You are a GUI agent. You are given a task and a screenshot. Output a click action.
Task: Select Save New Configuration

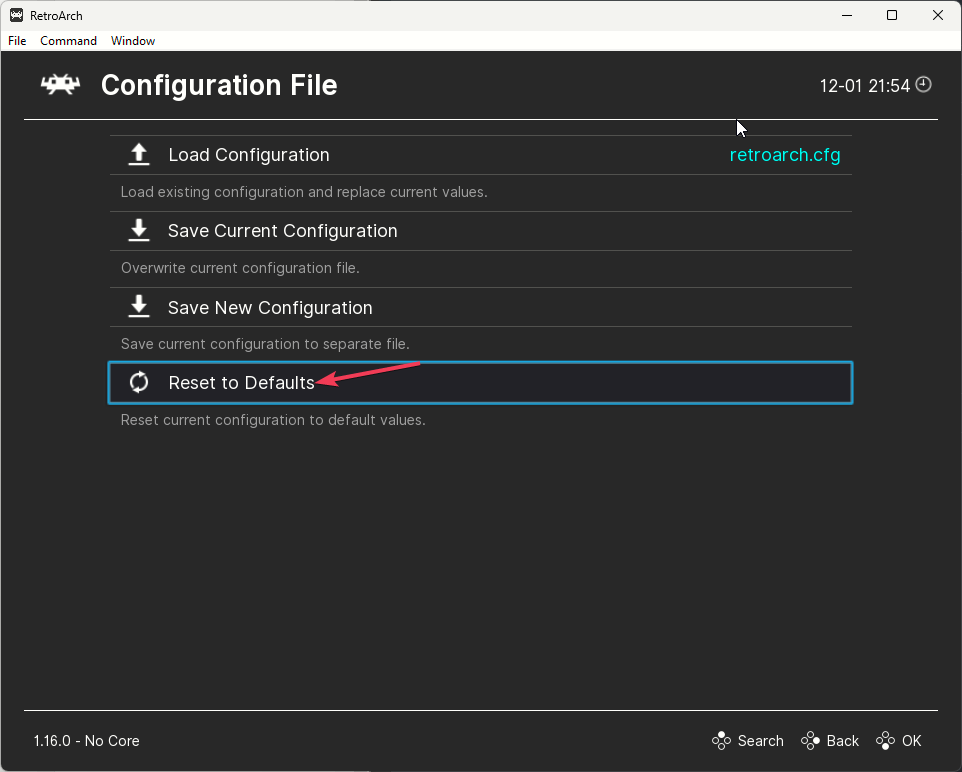[270, 308]
